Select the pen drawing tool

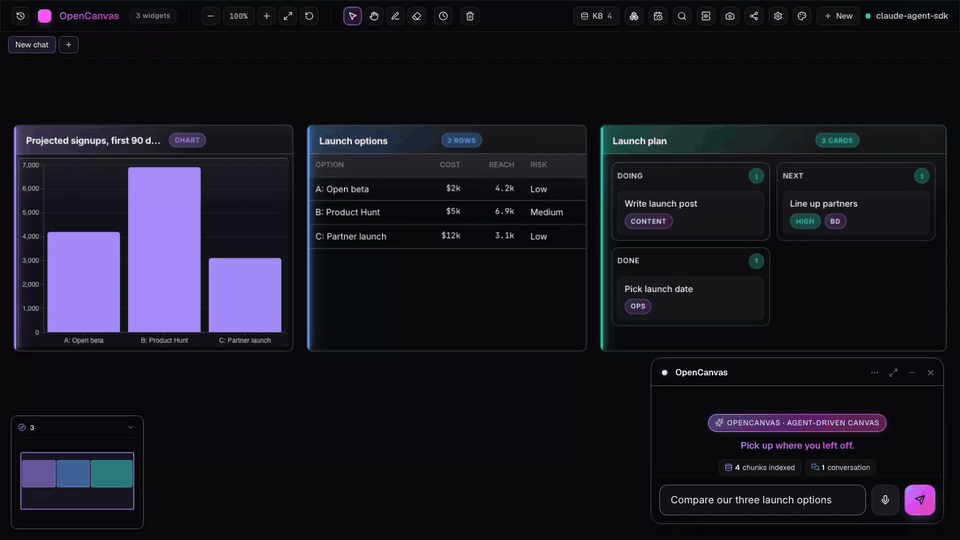tap(396, 16)
